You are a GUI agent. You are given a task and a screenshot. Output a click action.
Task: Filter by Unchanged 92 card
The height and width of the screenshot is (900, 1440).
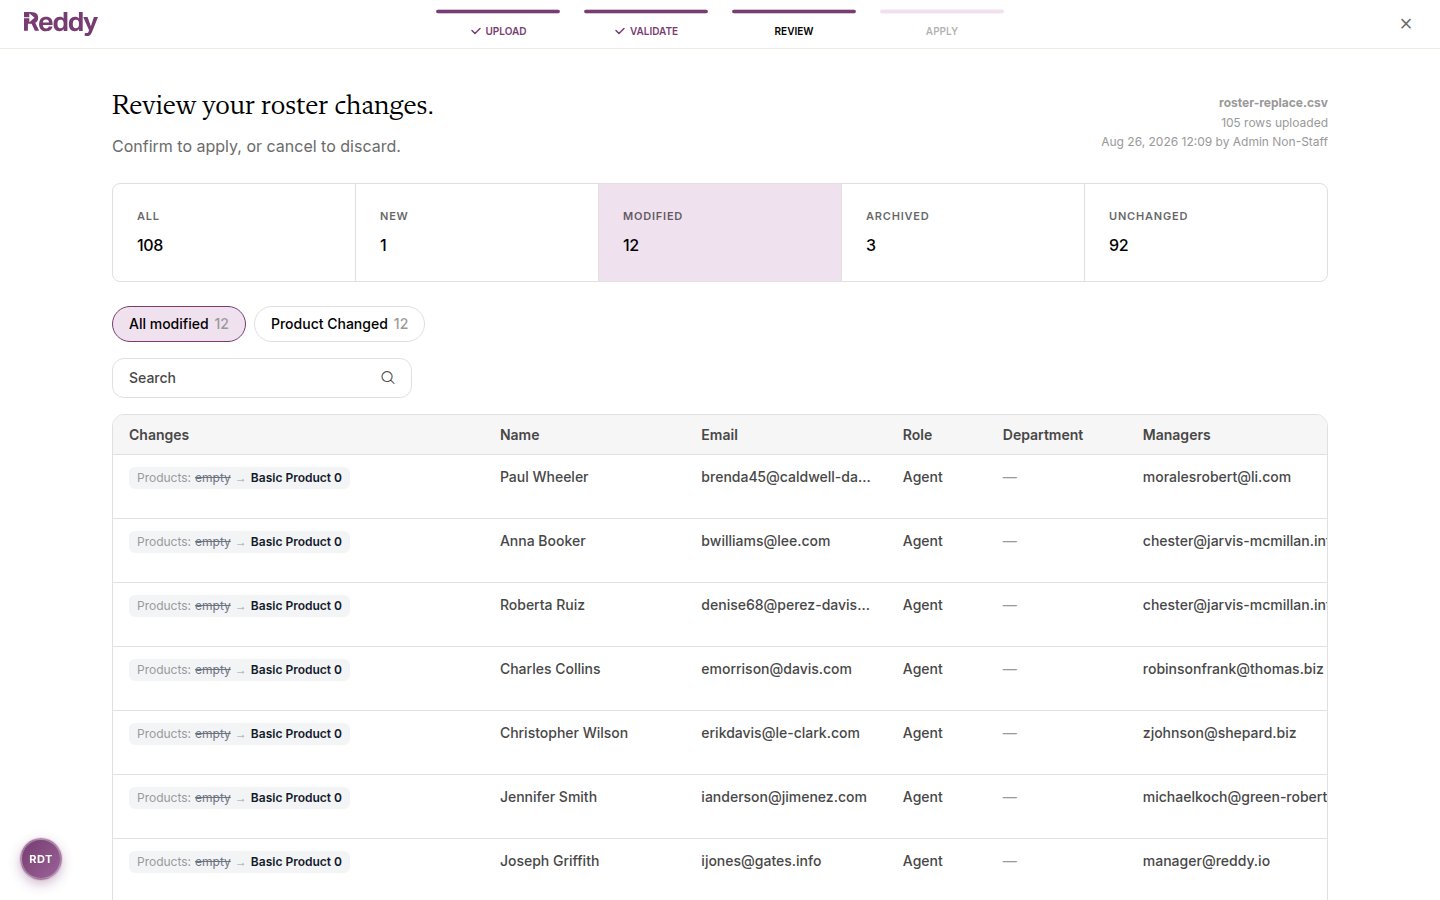[1206, 232]
